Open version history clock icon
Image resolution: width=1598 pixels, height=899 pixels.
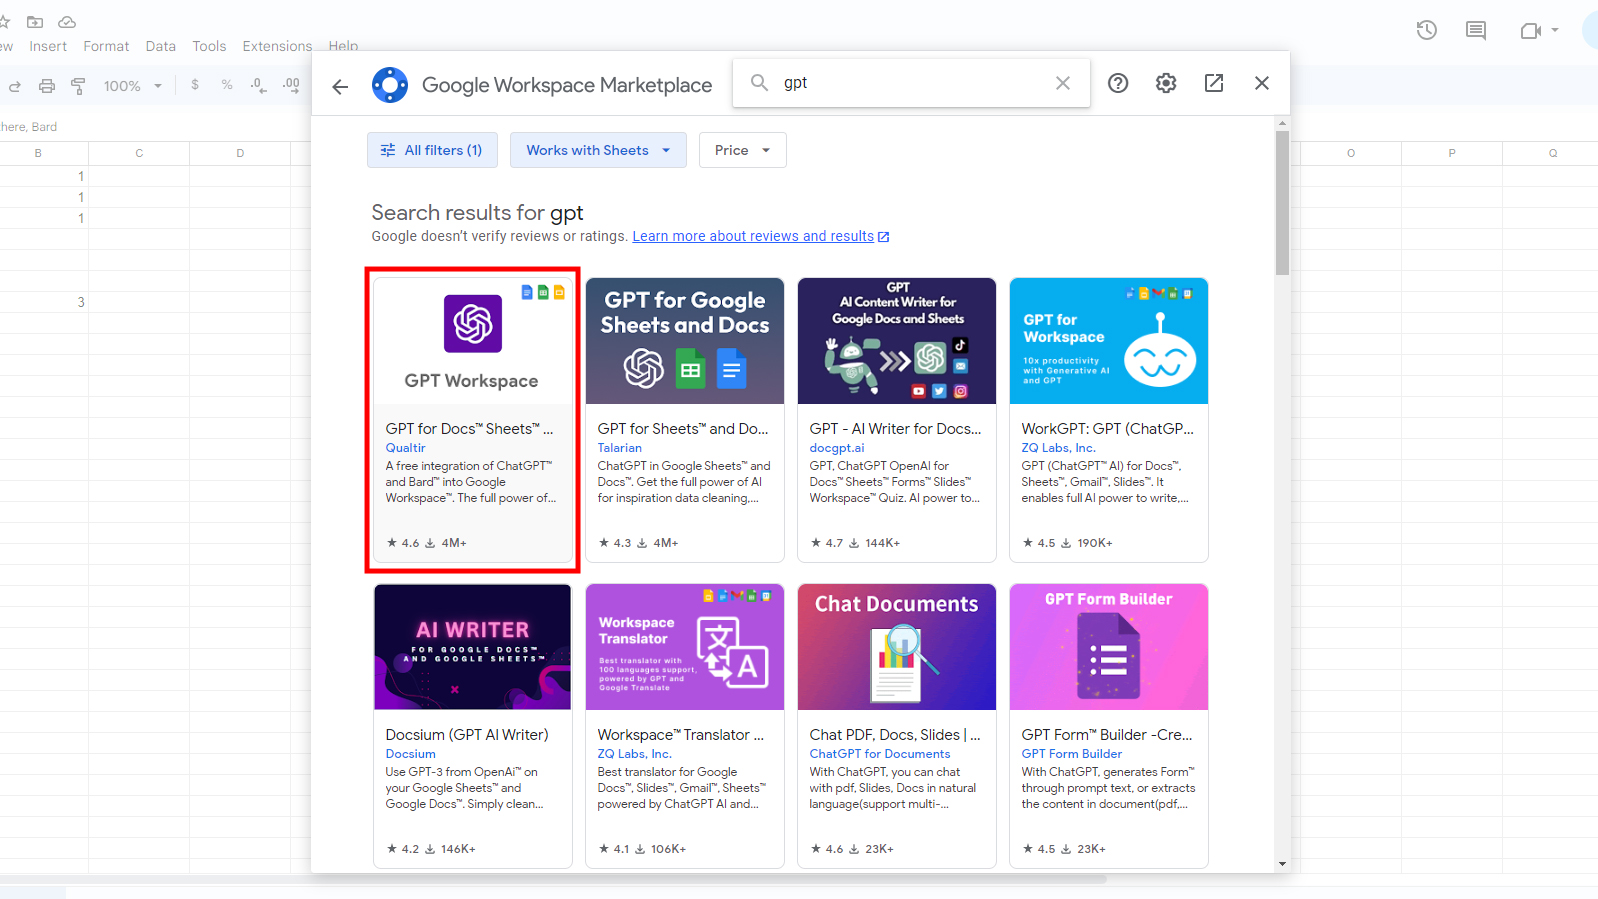(x=1427, y=30)
